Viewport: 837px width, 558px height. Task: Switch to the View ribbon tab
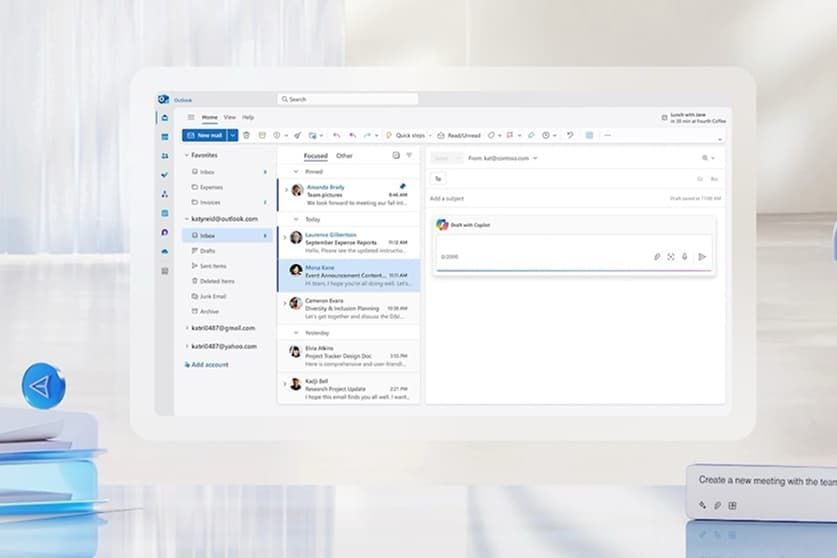(230, 117)
